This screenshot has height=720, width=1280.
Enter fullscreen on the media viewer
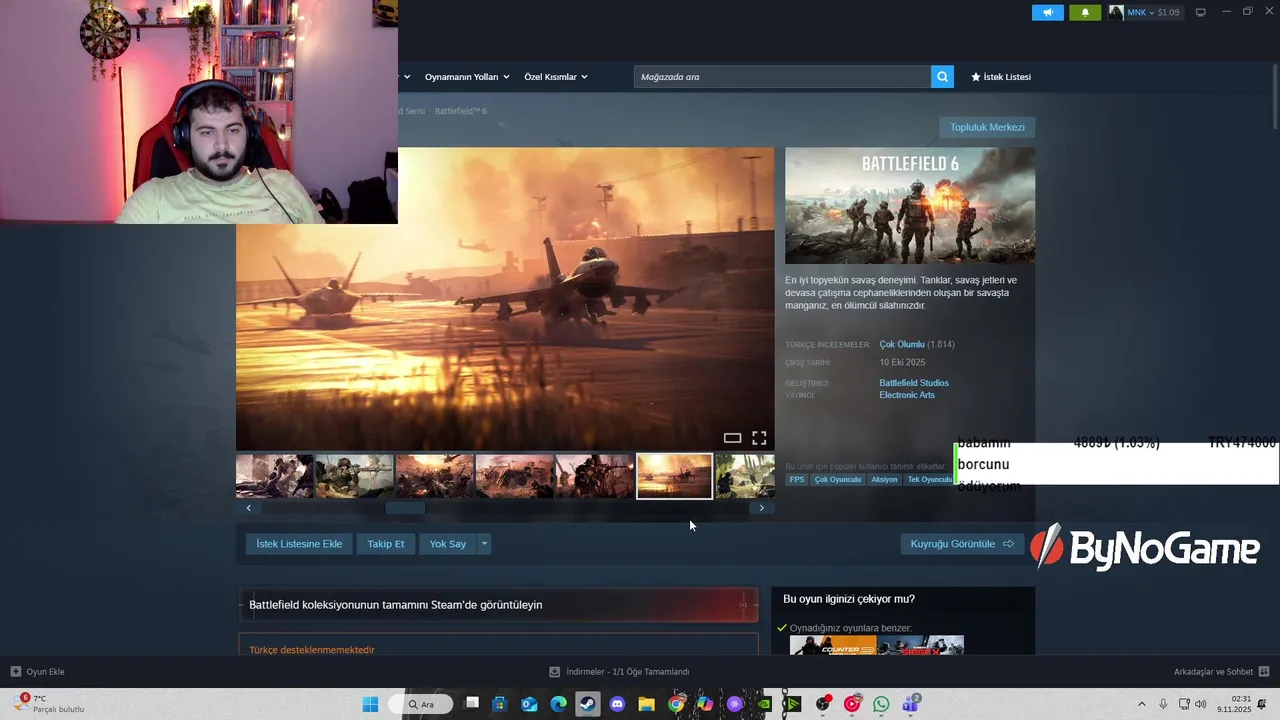coord(759,438)
